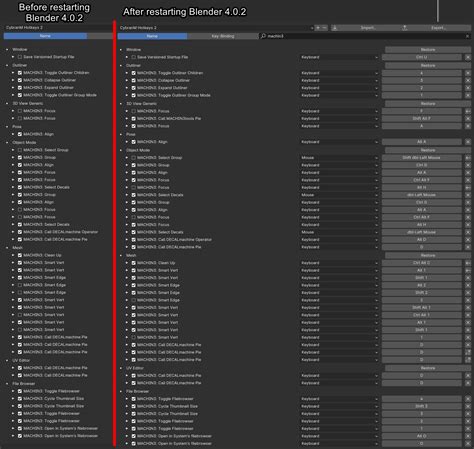Click the back-arrow icon on the Select Group row

coord(468,158)
